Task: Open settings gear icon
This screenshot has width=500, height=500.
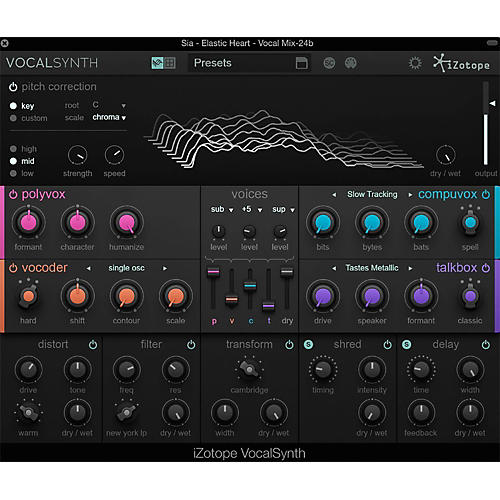Action: point(415,63)
